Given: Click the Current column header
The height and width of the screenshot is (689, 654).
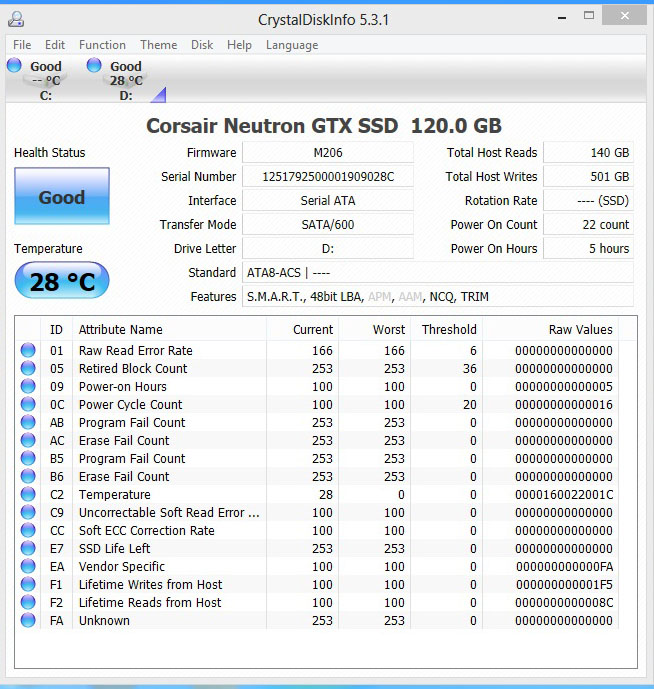Looking at the screenshot, I should pyautogui.click(x=302, y=329).
